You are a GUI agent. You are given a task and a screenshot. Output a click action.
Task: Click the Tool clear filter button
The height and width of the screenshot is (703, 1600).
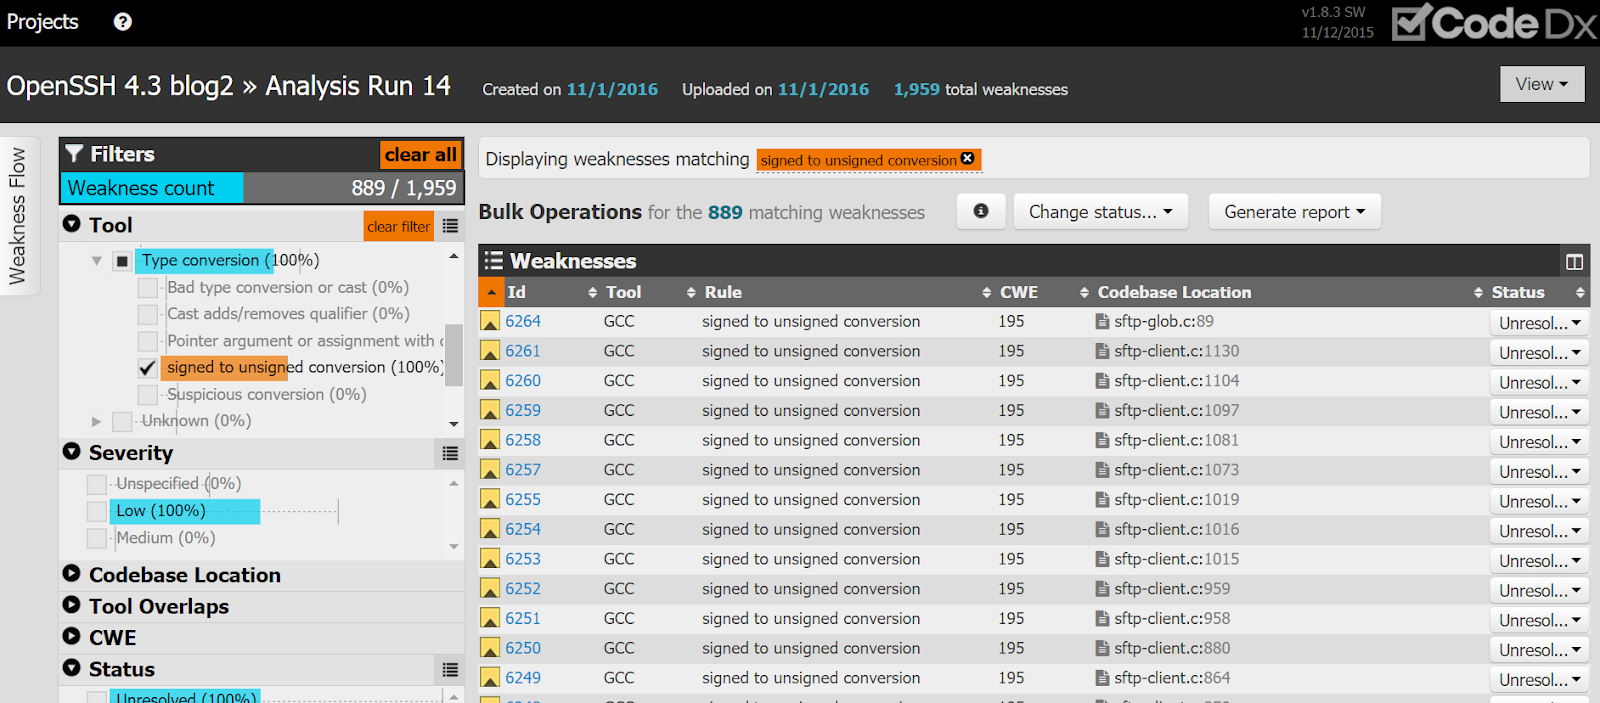[x=398, y=226]
